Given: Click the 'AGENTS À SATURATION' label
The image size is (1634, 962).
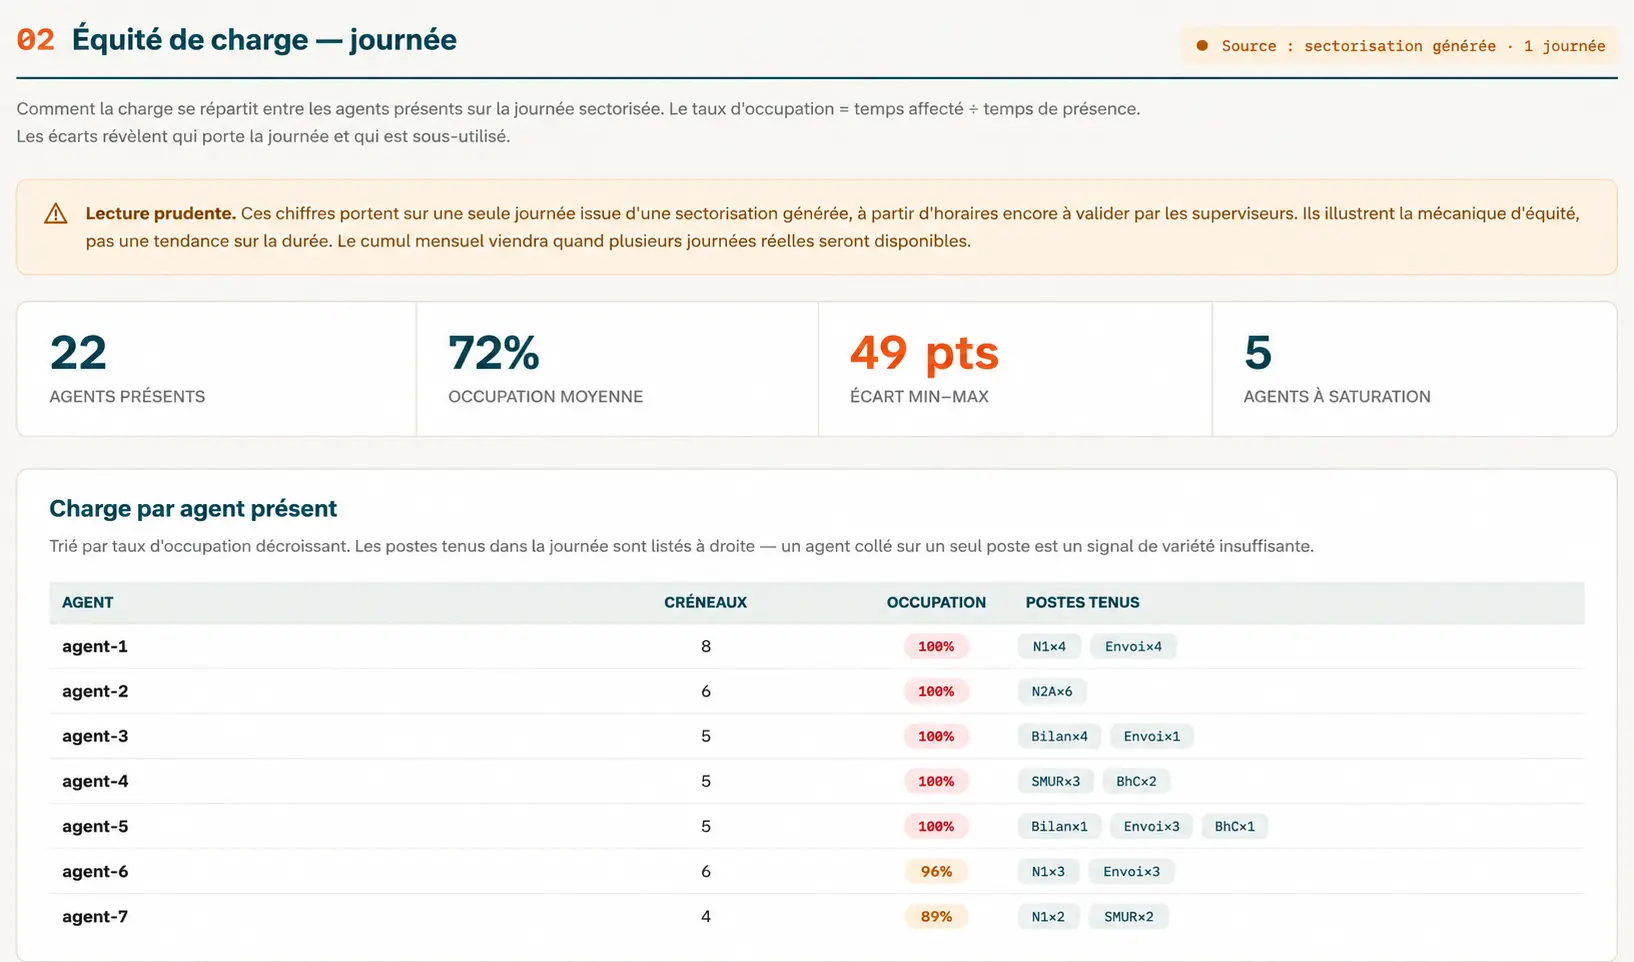Looking at the screenshot, I should point(1337,397).
